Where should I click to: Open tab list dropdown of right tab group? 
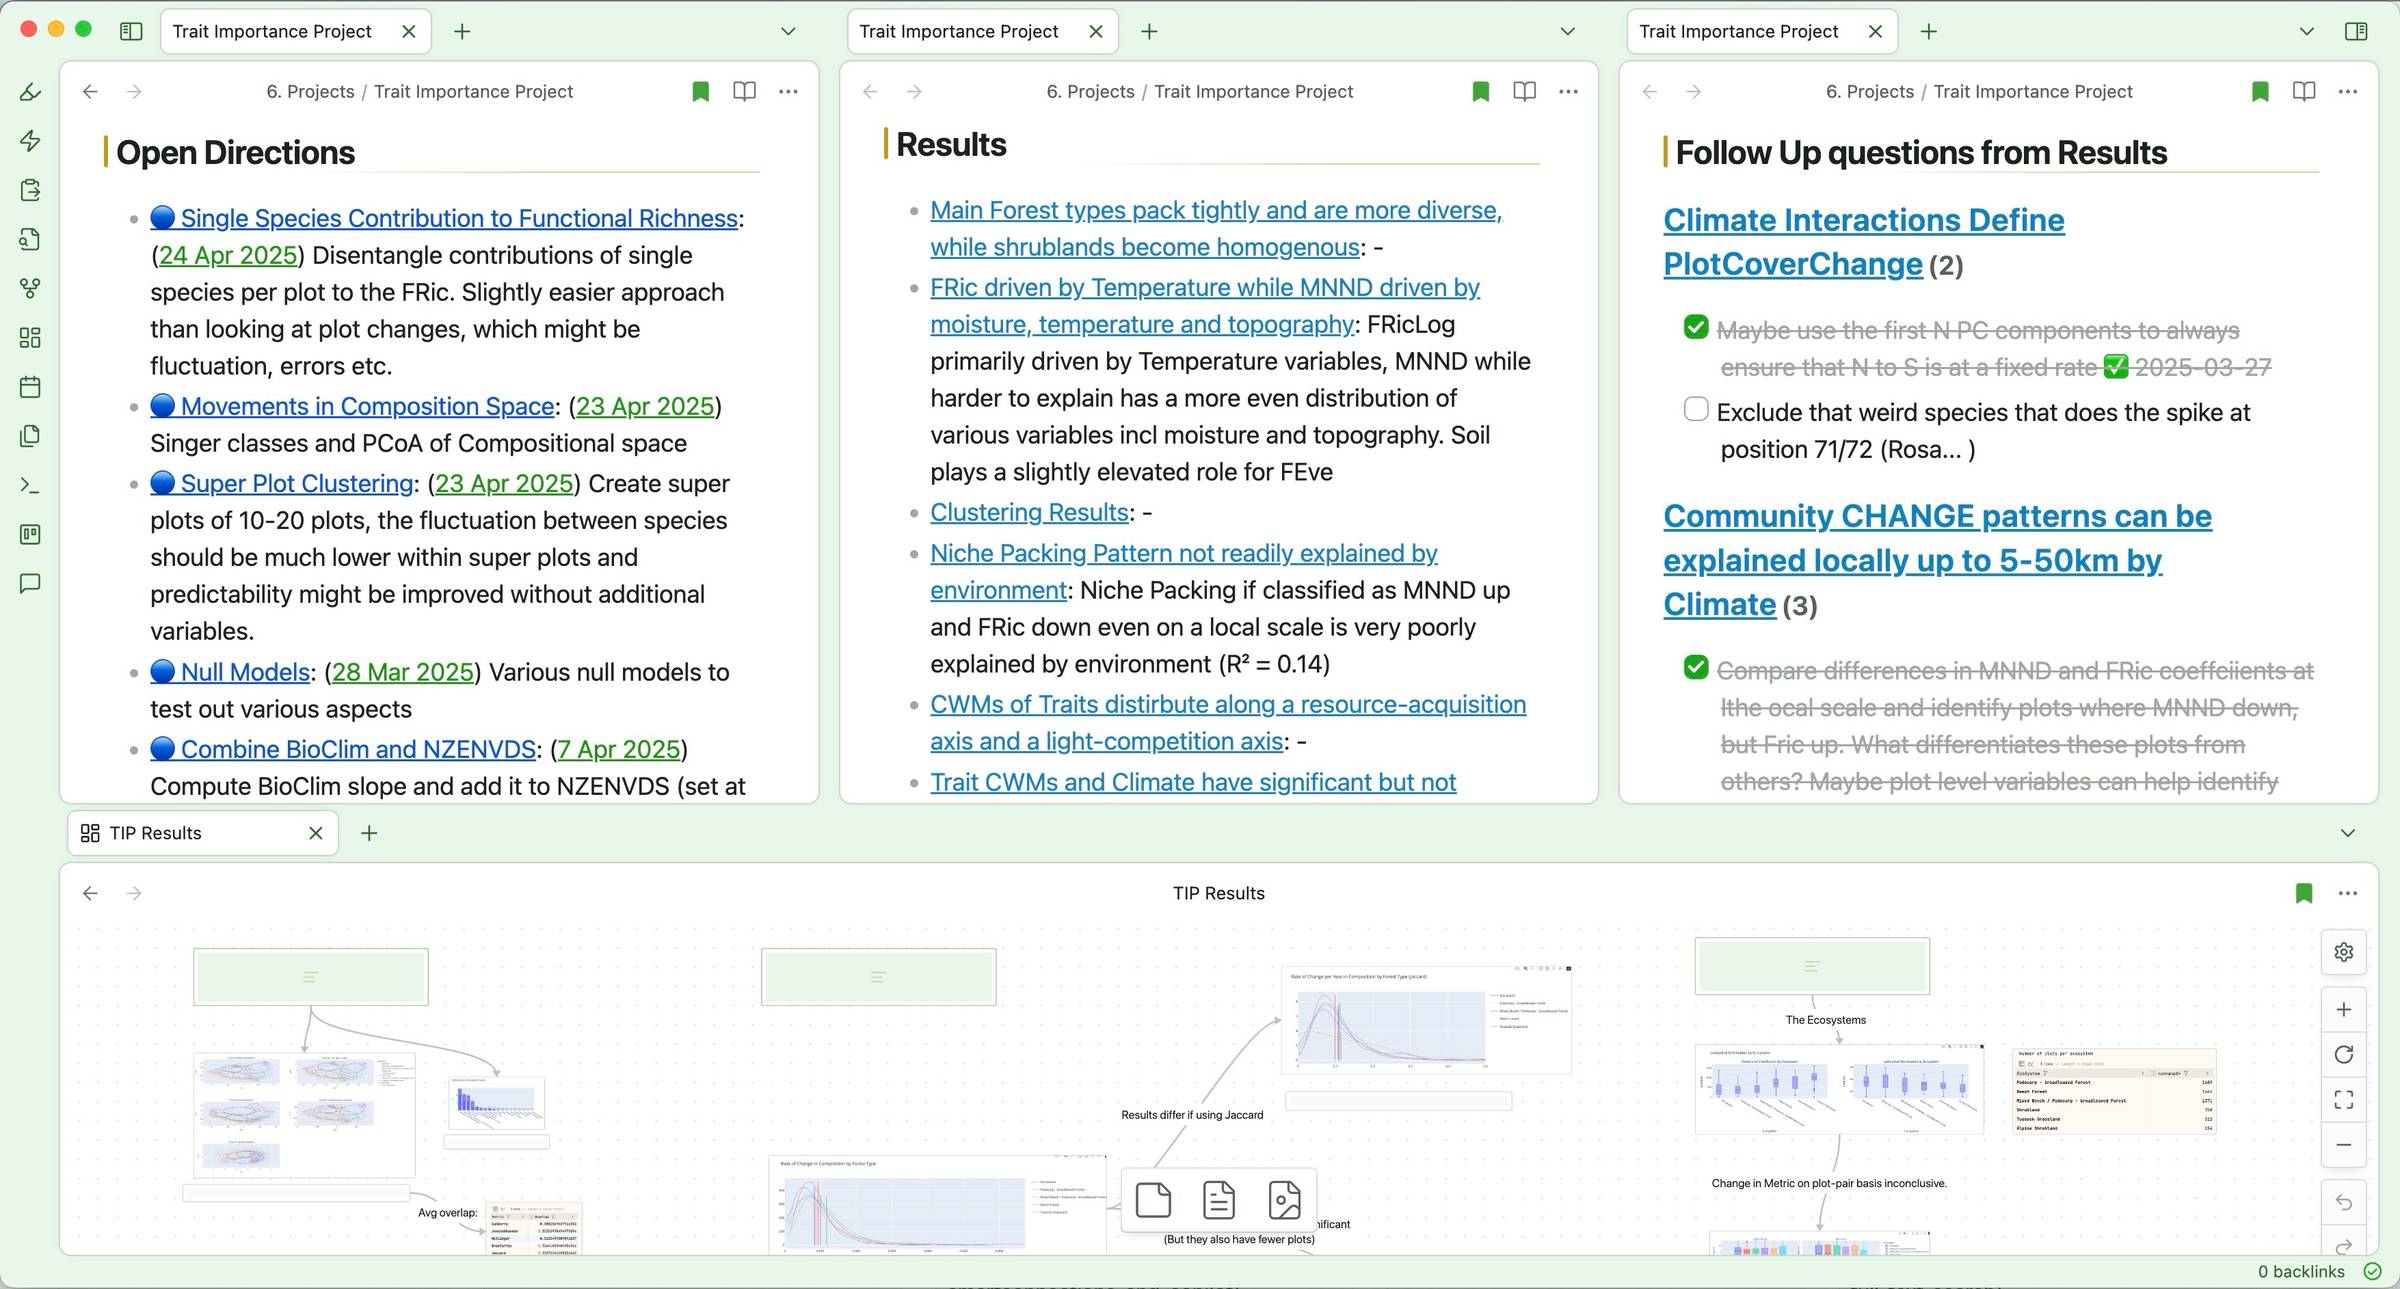(2307, 31)
